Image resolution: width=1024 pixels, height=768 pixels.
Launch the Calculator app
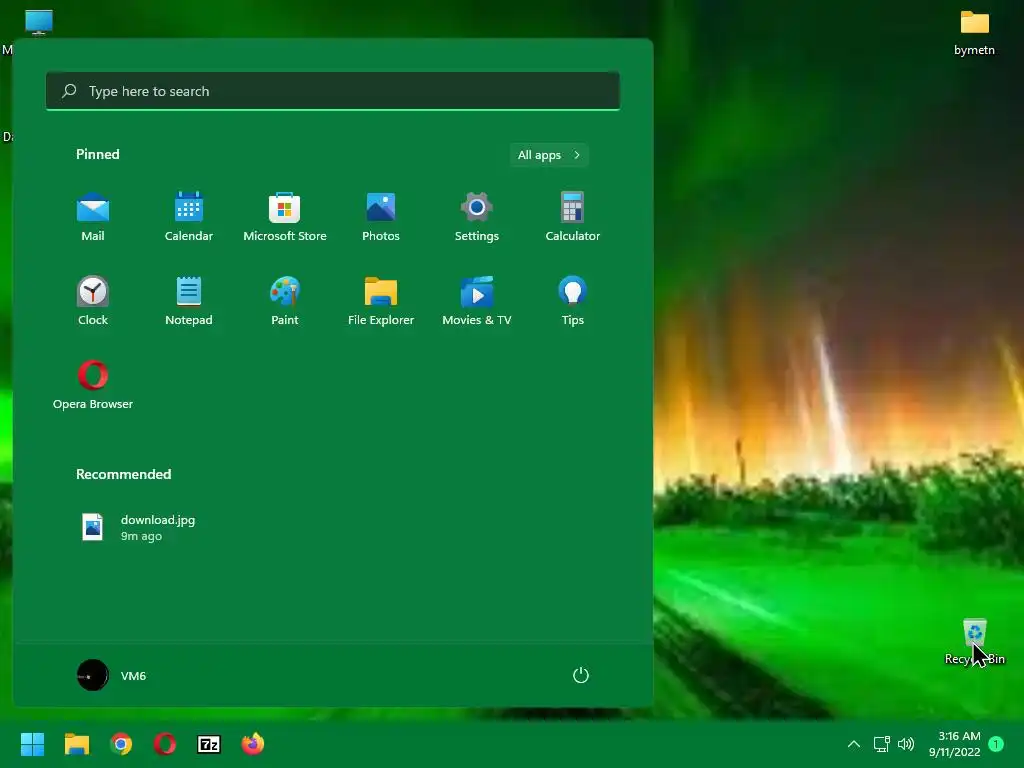click(x=573, y=217)
